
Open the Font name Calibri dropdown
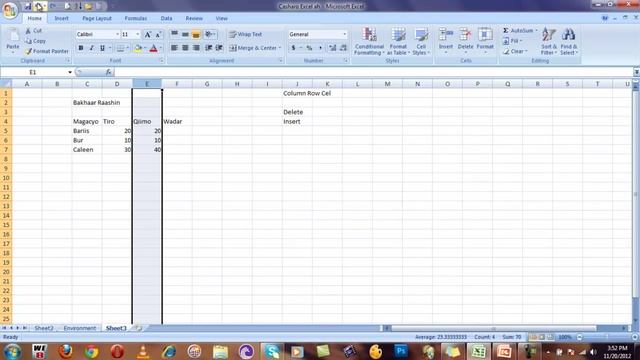pos(118,34)
